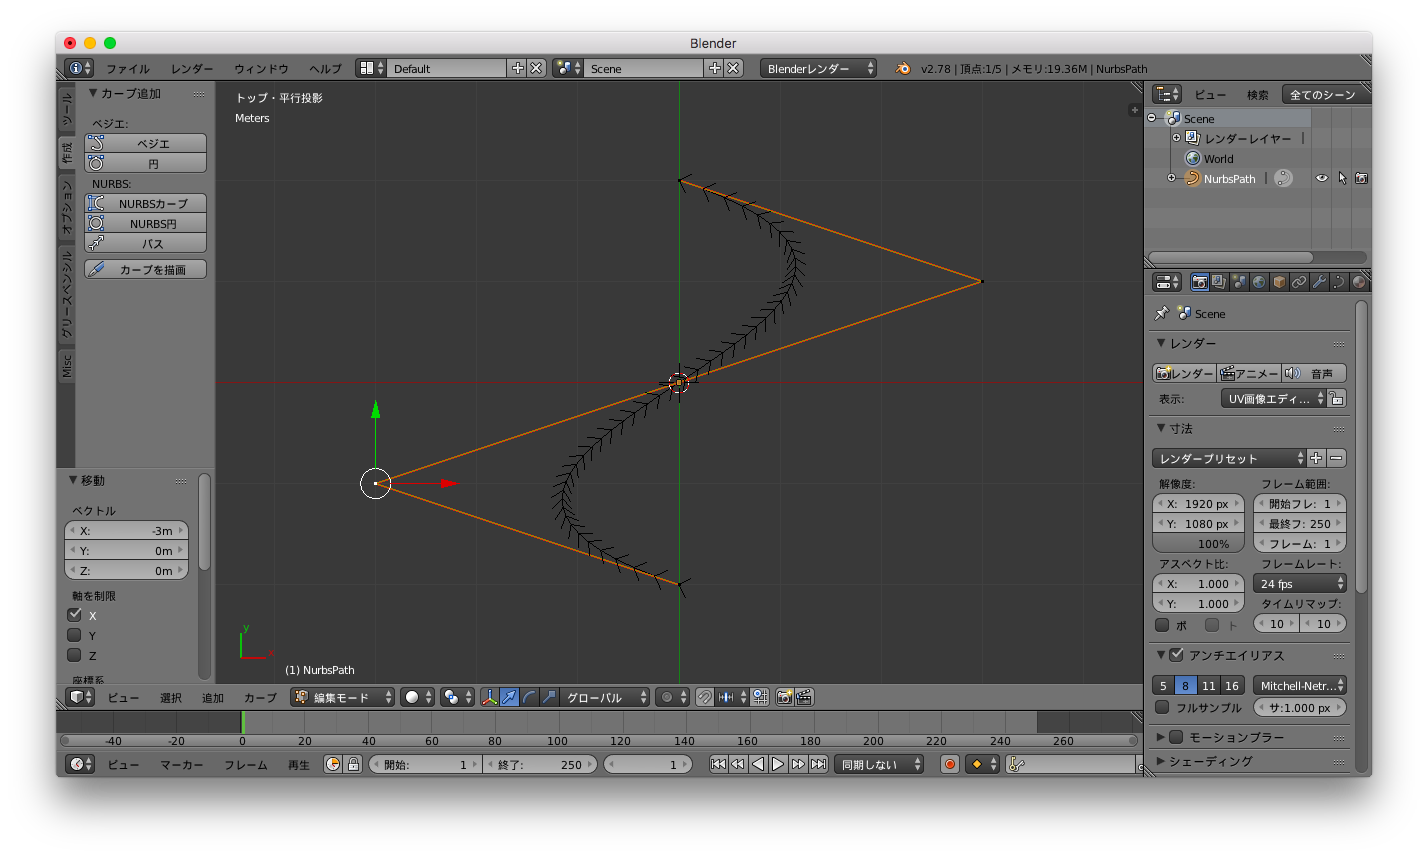
Task: Toggle NurbsPath visibility eye icon in outliner
Action: [x=1324, y=177]
